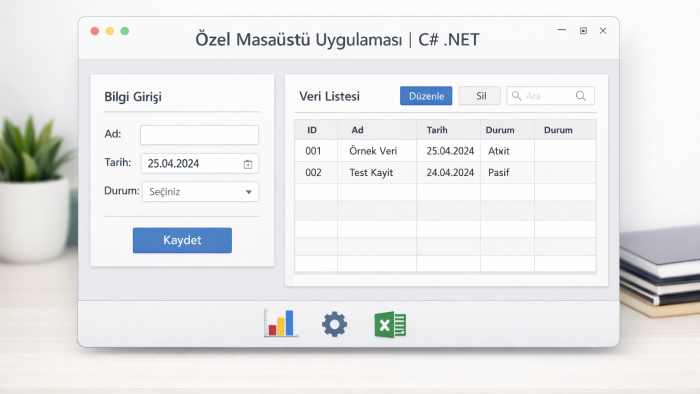
Task: Close the window with the X button
Action: (x=603, y=30)
